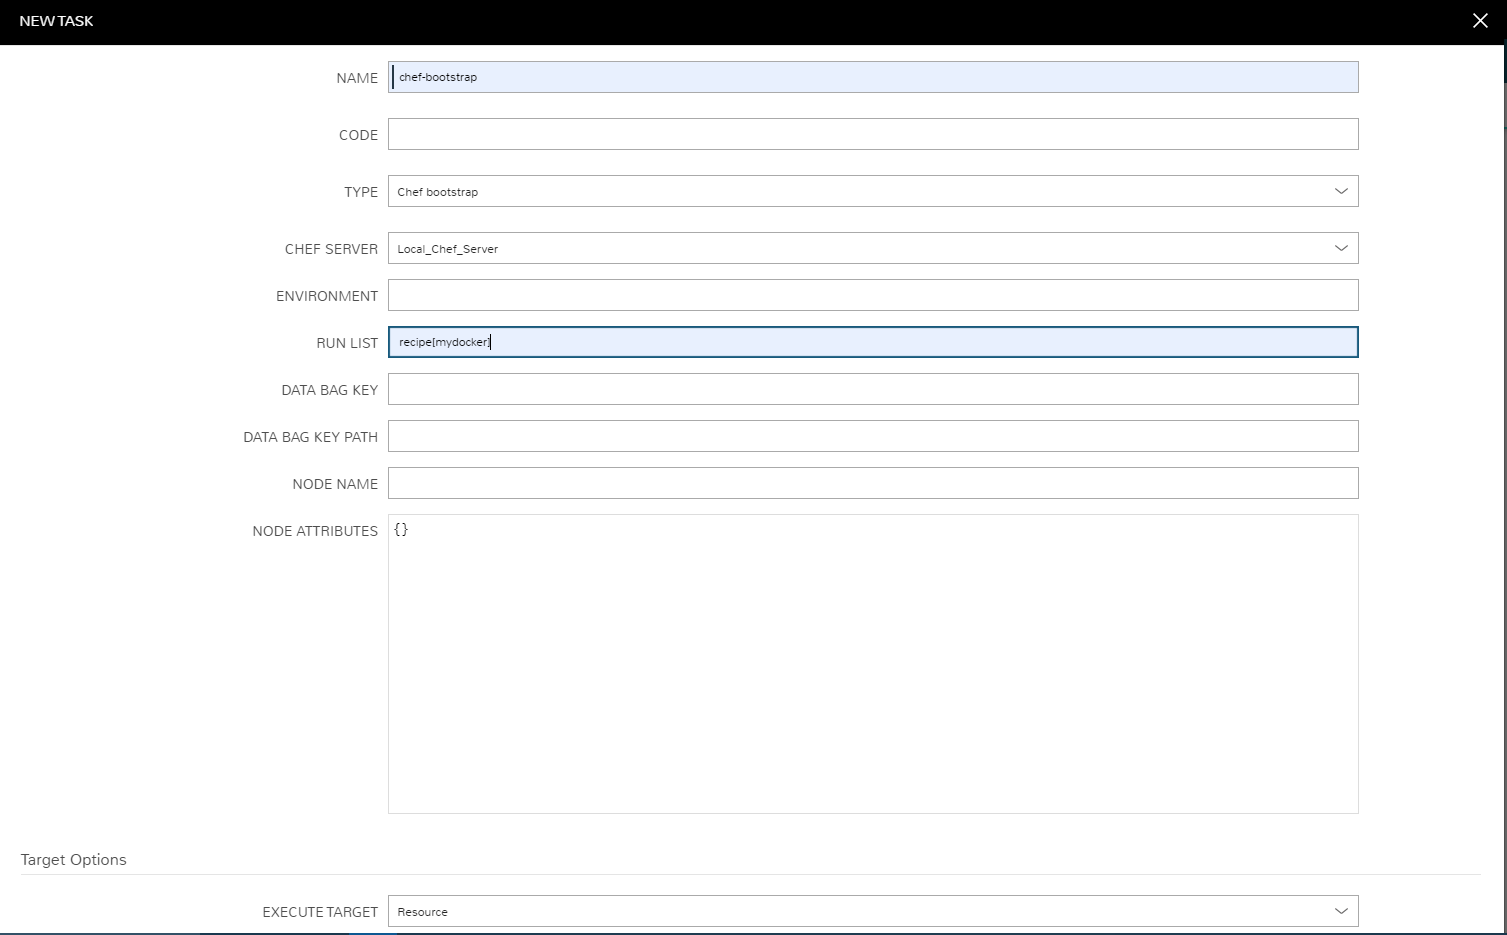
Task: Open the TYPE dropdown showing Chef bootstrap
Action: pos(873,191)
